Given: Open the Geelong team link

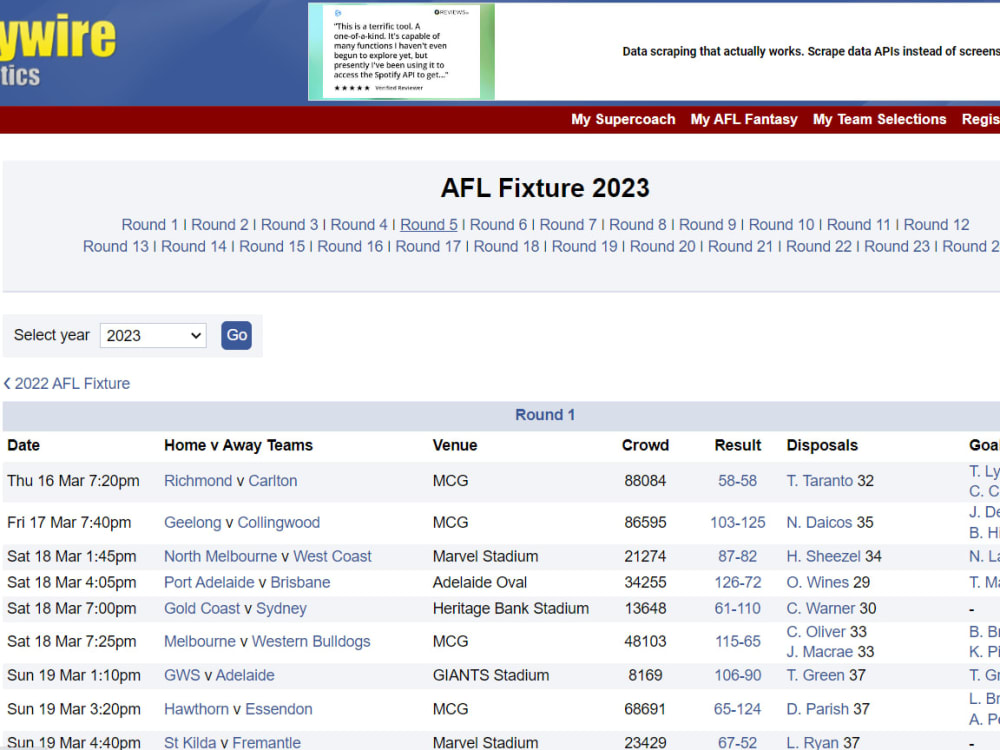Looking at the screenshot, I should (x=193, y=522).
